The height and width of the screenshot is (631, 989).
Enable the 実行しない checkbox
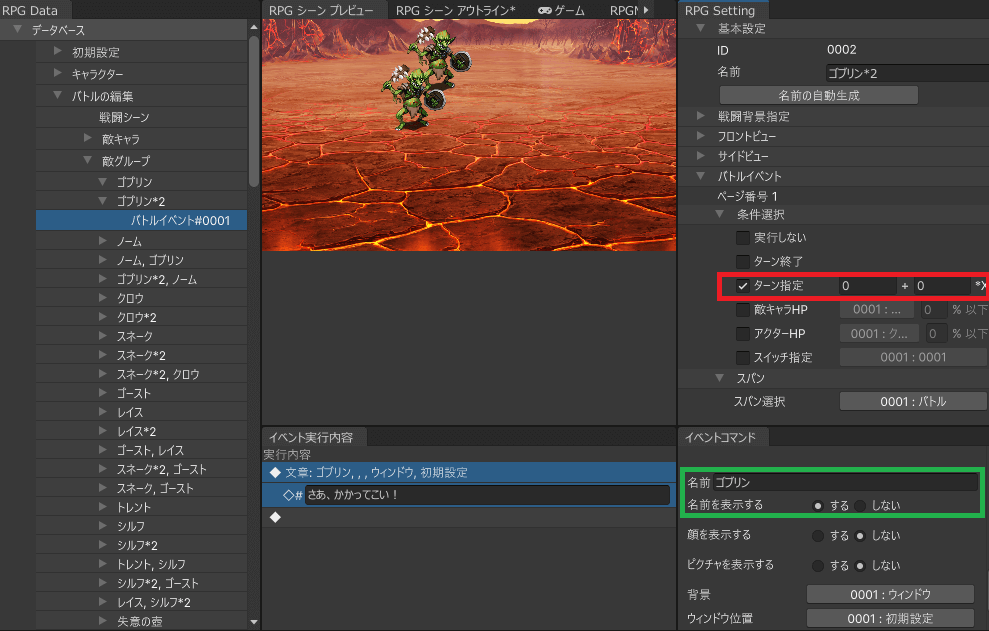tap(743, 238)
